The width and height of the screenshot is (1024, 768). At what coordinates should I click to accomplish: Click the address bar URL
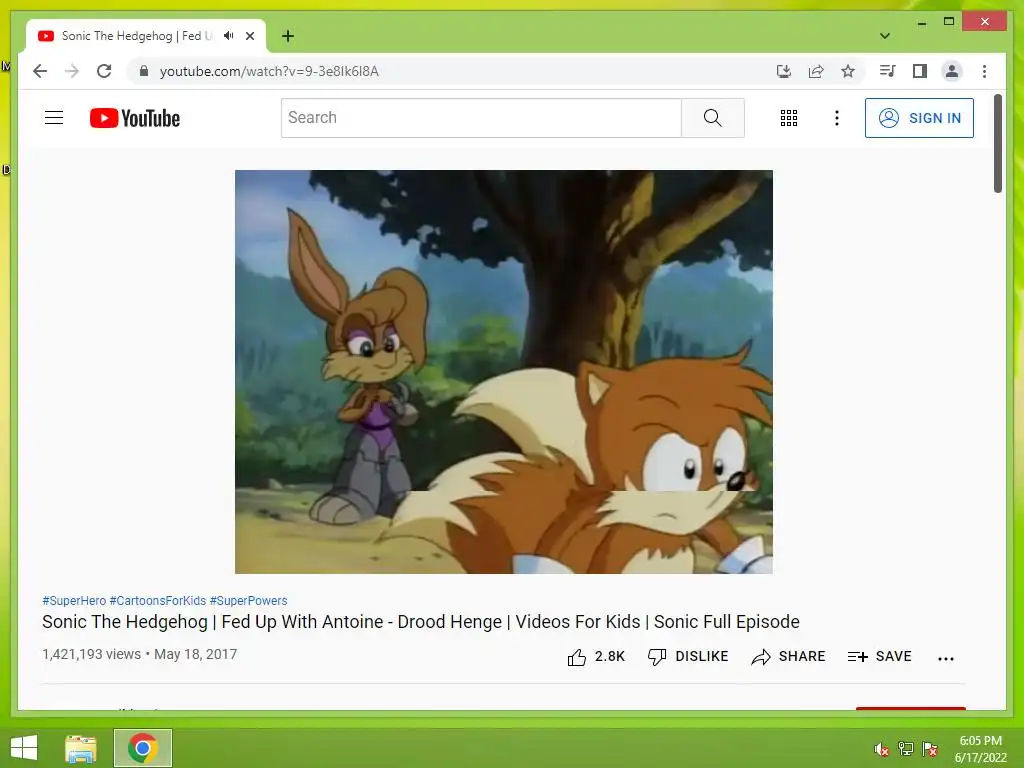pos(269,71)
